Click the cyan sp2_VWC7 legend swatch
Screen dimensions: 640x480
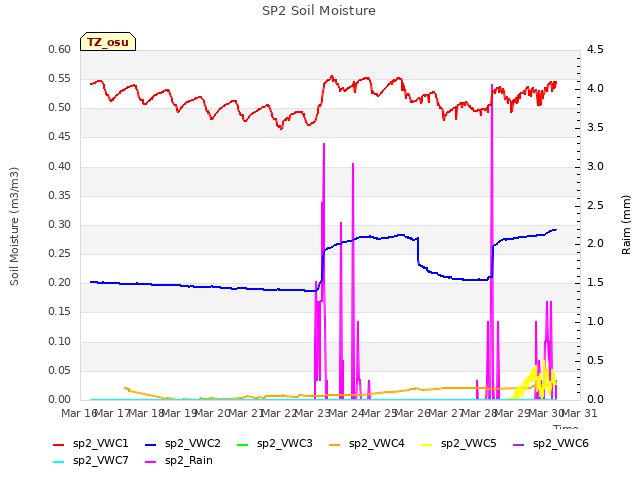point(58,462)
